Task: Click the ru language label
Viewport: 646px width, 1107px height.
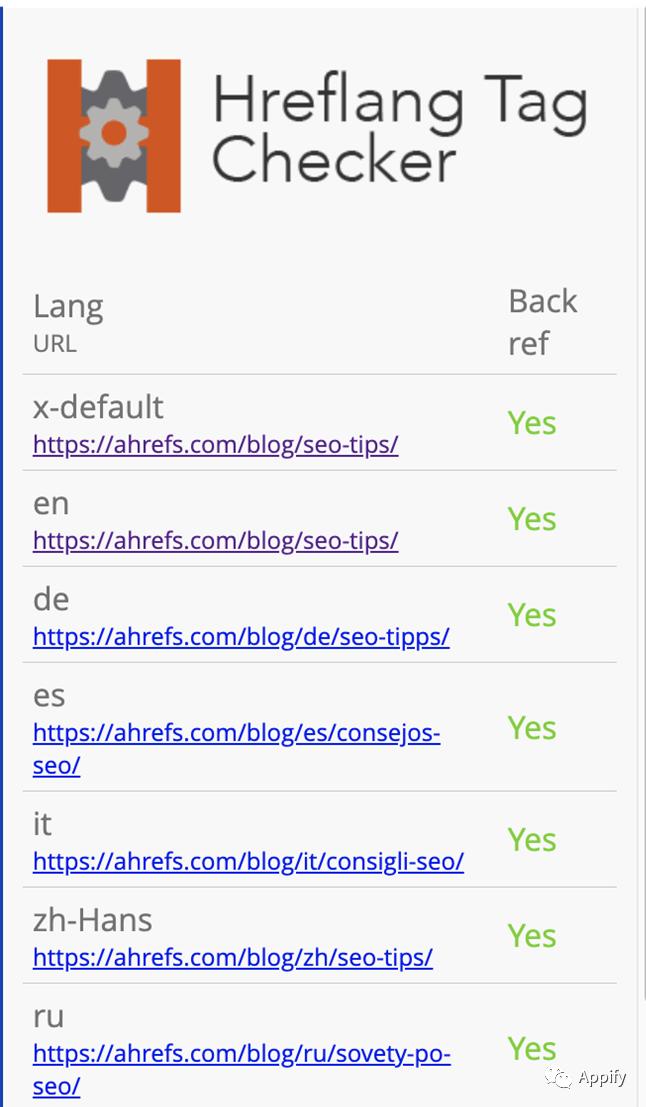Action: tap(48, 1017)
